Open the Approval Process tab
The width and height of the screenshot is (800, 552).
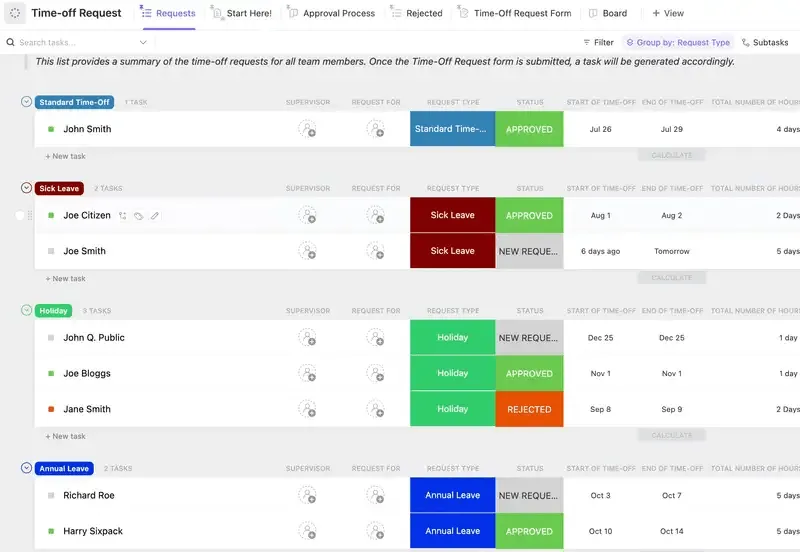(x=331, y=13)
